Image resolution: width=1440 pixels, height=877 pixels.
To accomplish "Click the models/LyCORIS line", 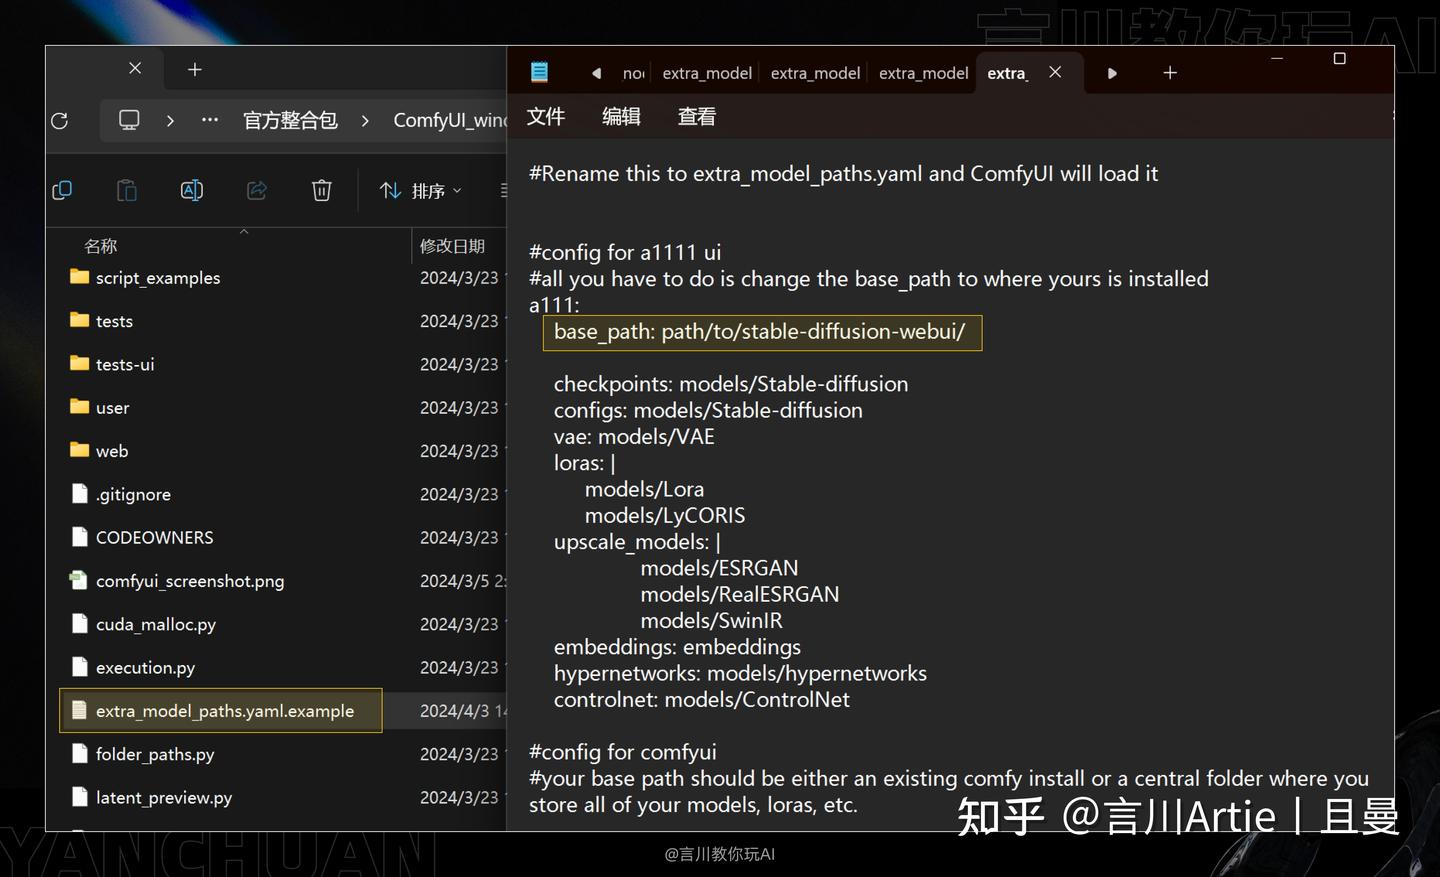I will pos(665,516).
